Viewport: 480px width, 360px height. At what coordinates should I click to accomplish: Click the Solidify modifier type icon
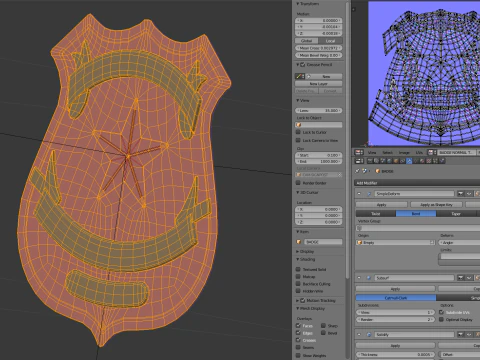(369, 334)
